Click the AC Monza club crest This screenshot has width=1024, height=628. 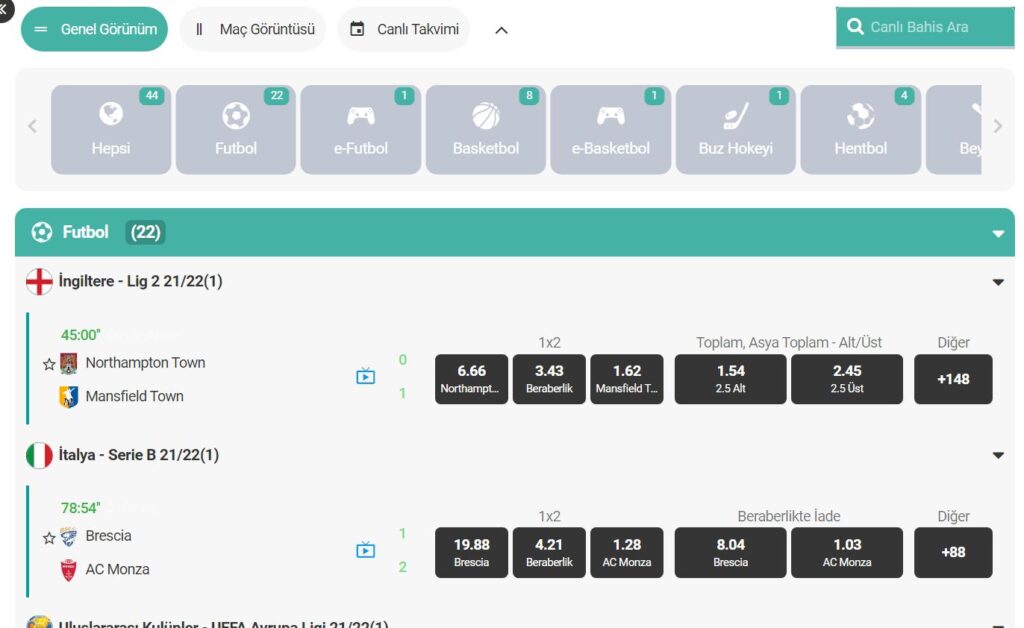pyautogui.click(x=69, y=570)
